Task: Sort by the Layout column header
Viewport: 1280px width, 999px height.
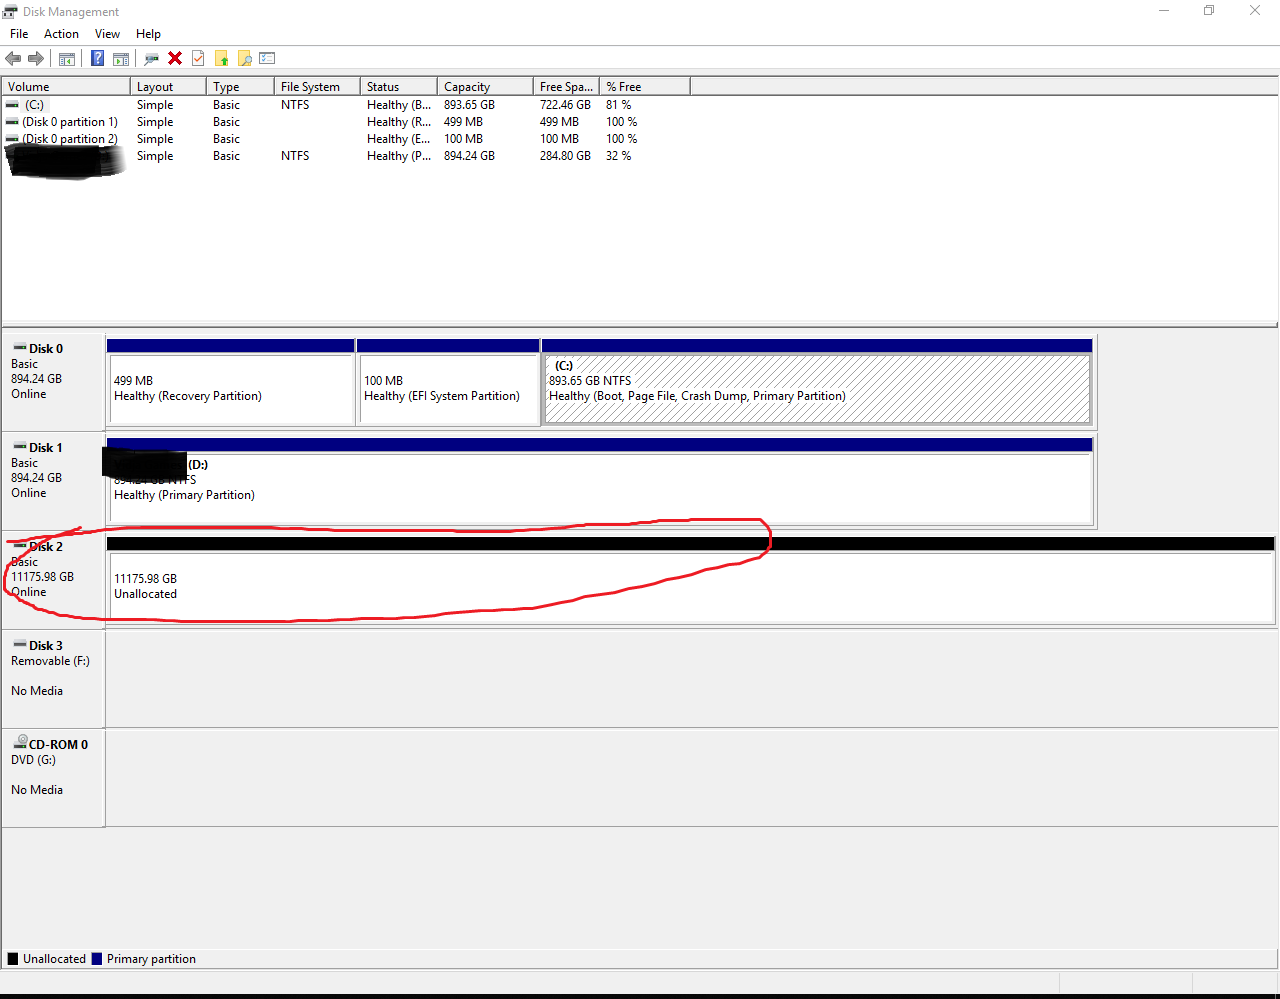Action: [168, 87]
